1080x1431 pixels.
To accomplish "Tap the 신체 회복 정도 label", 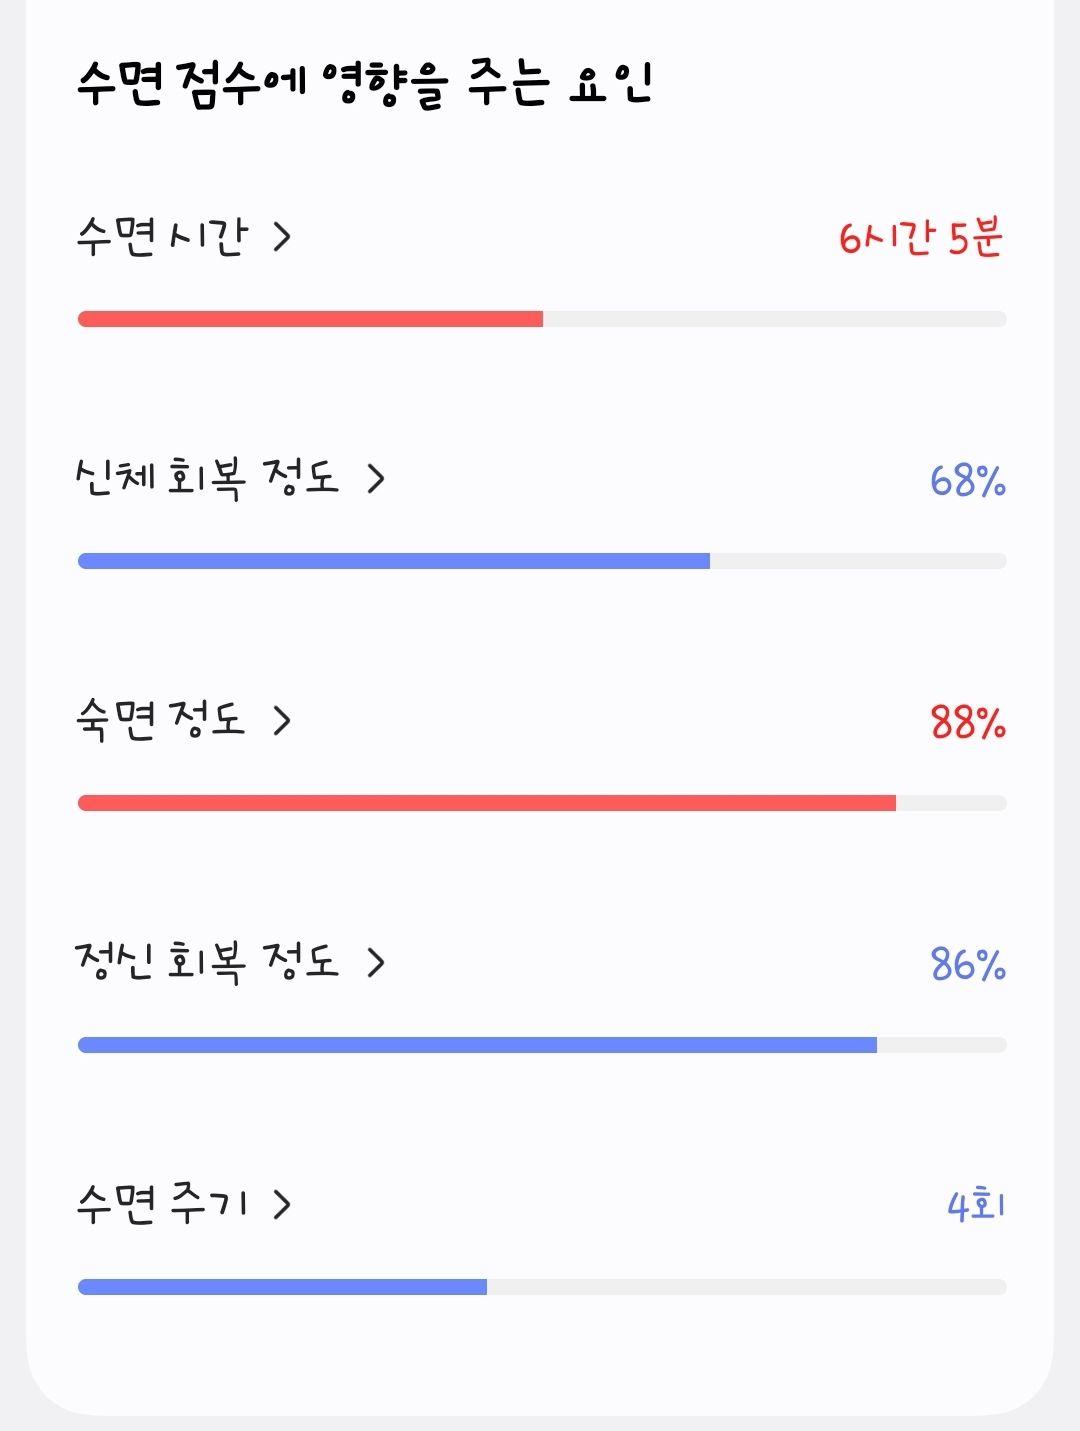I will click(x=207, y=479).
